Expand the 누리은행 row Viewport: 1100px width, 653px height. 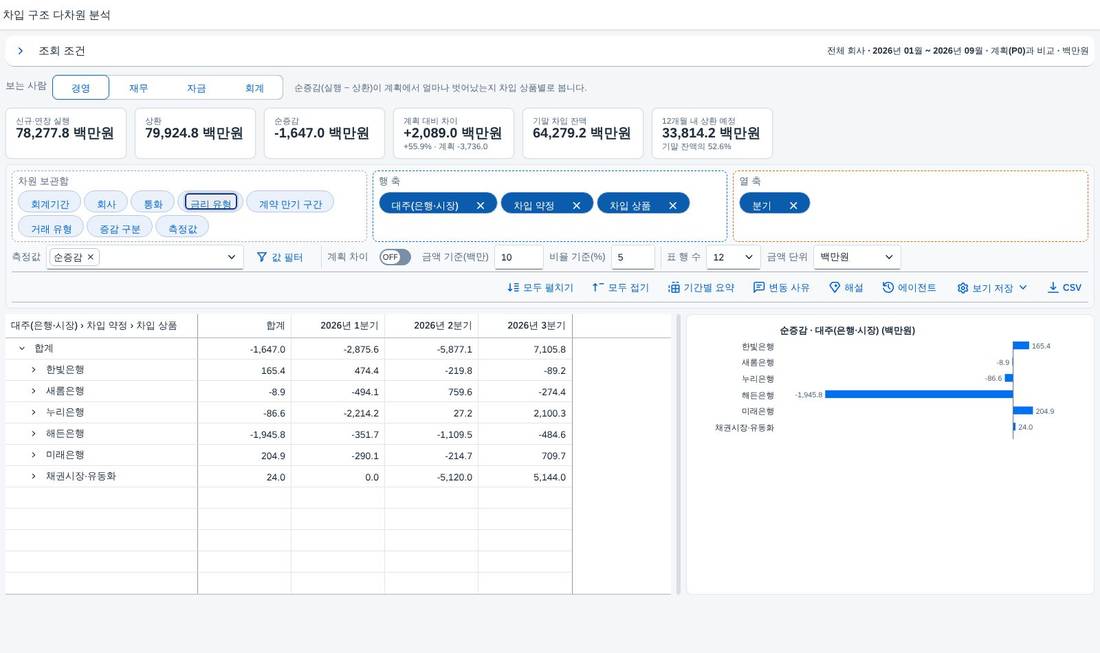33,412
